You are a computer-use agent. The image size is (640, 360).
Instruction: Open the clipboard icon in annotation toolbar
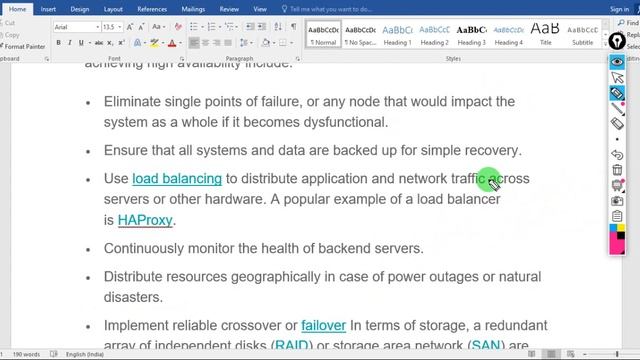coord(617,216)
